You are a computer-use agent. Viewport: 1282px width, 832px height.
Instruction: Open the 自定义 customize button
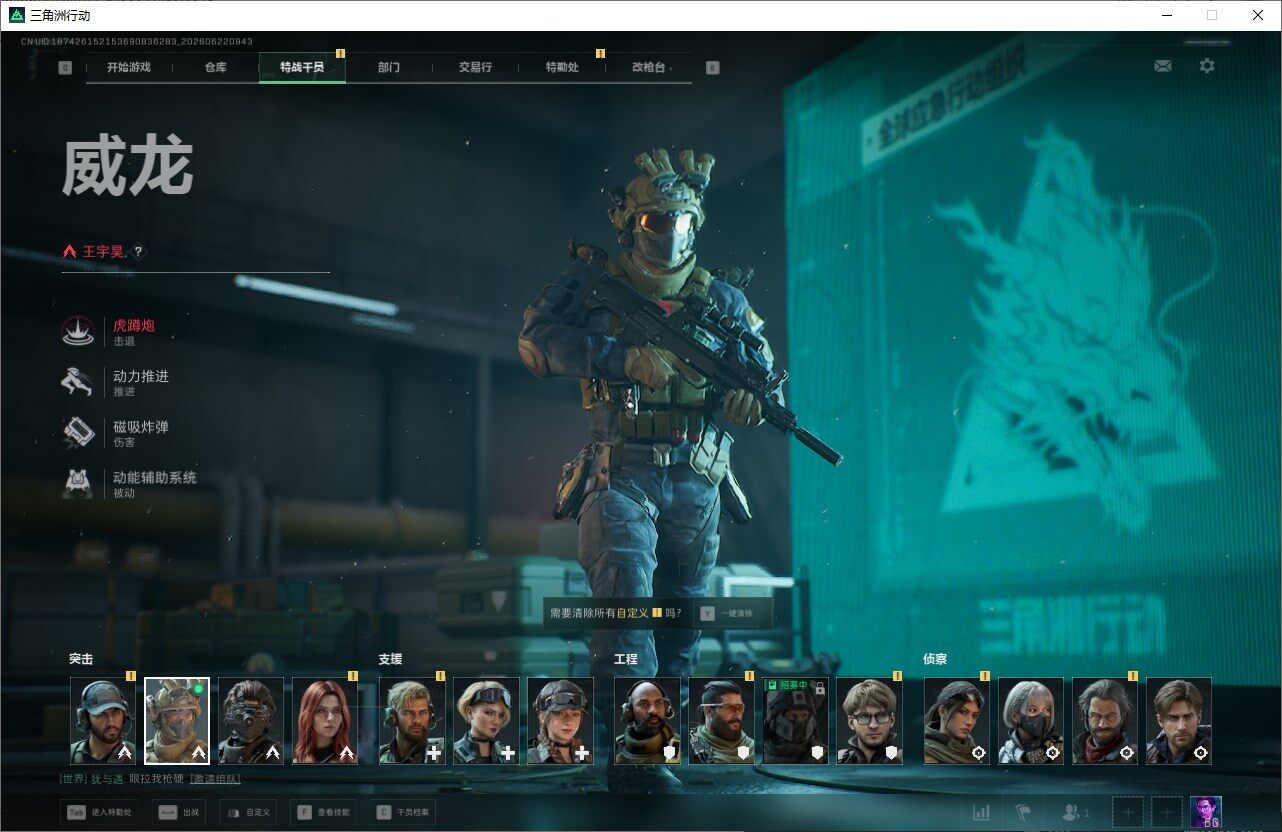(x=246, y=813)
